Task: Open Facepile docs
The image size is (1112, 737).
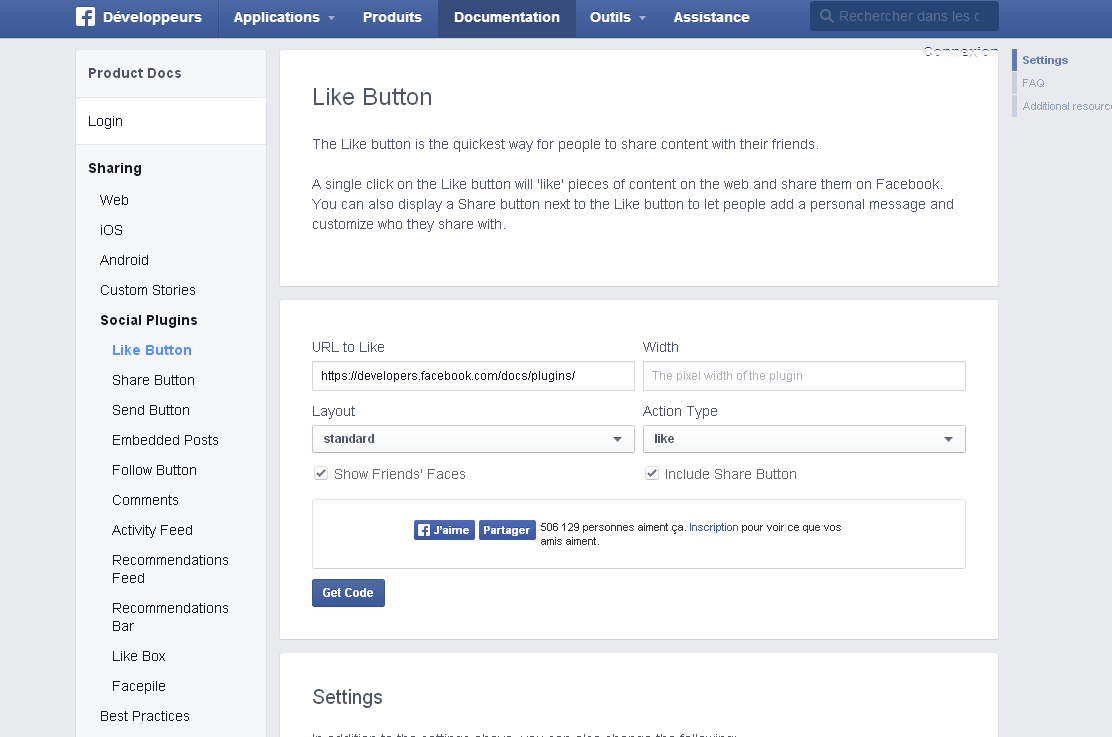Action: (139, 686)
